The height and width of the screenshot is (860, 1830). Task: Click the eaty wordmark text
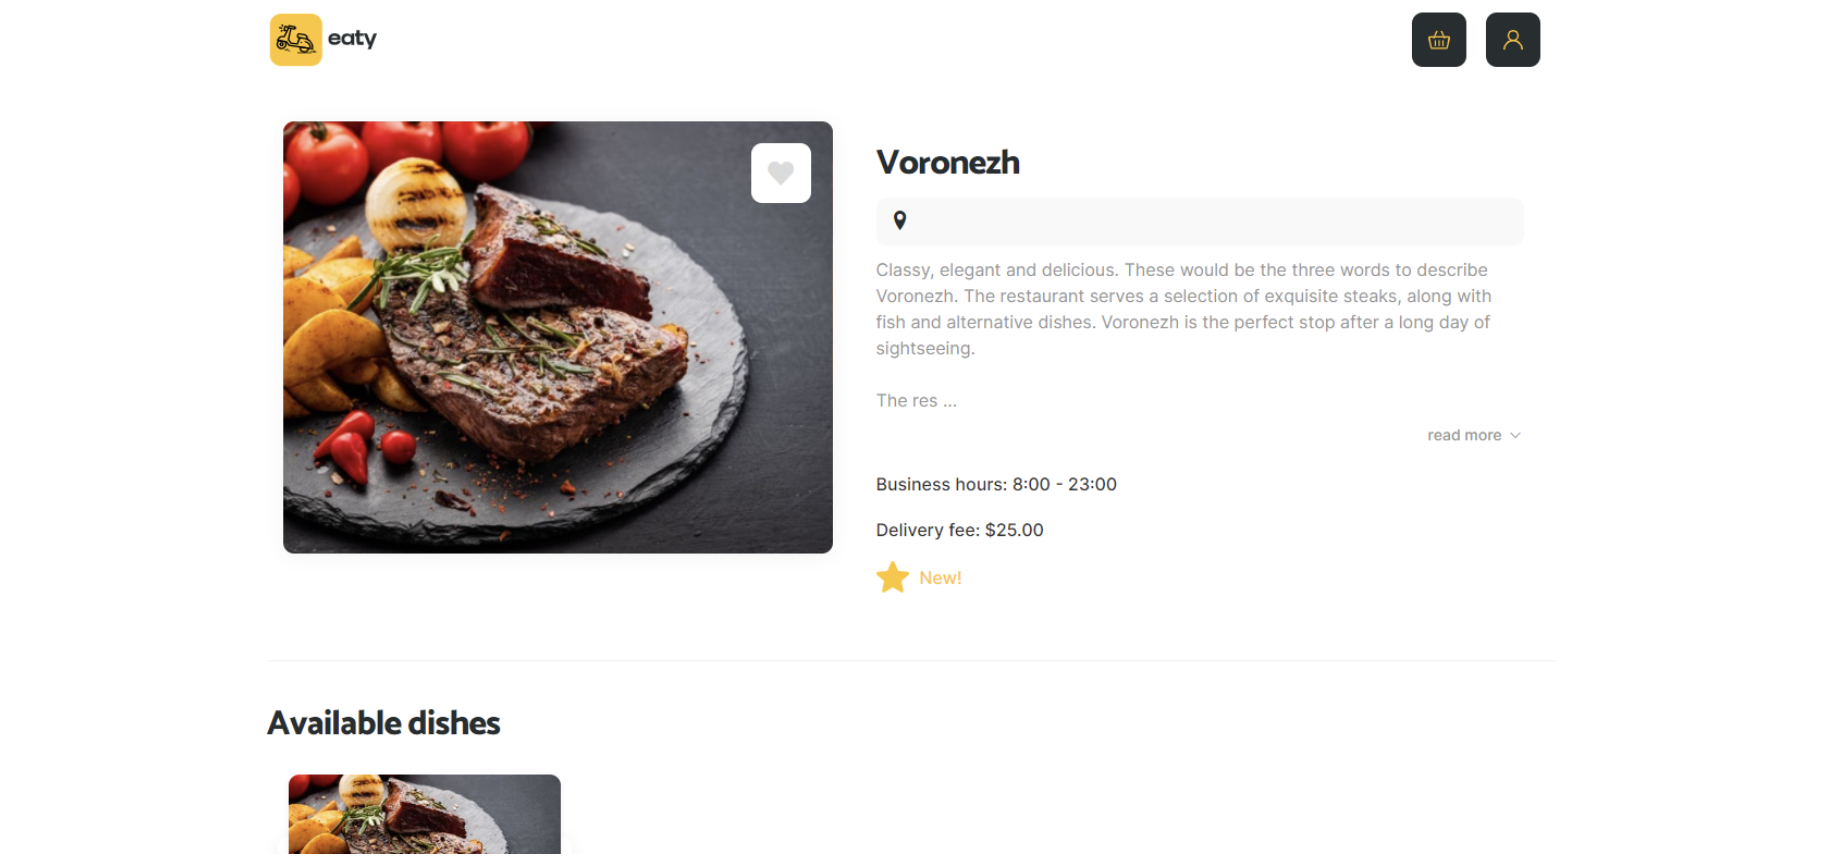(x=352, y=39)
